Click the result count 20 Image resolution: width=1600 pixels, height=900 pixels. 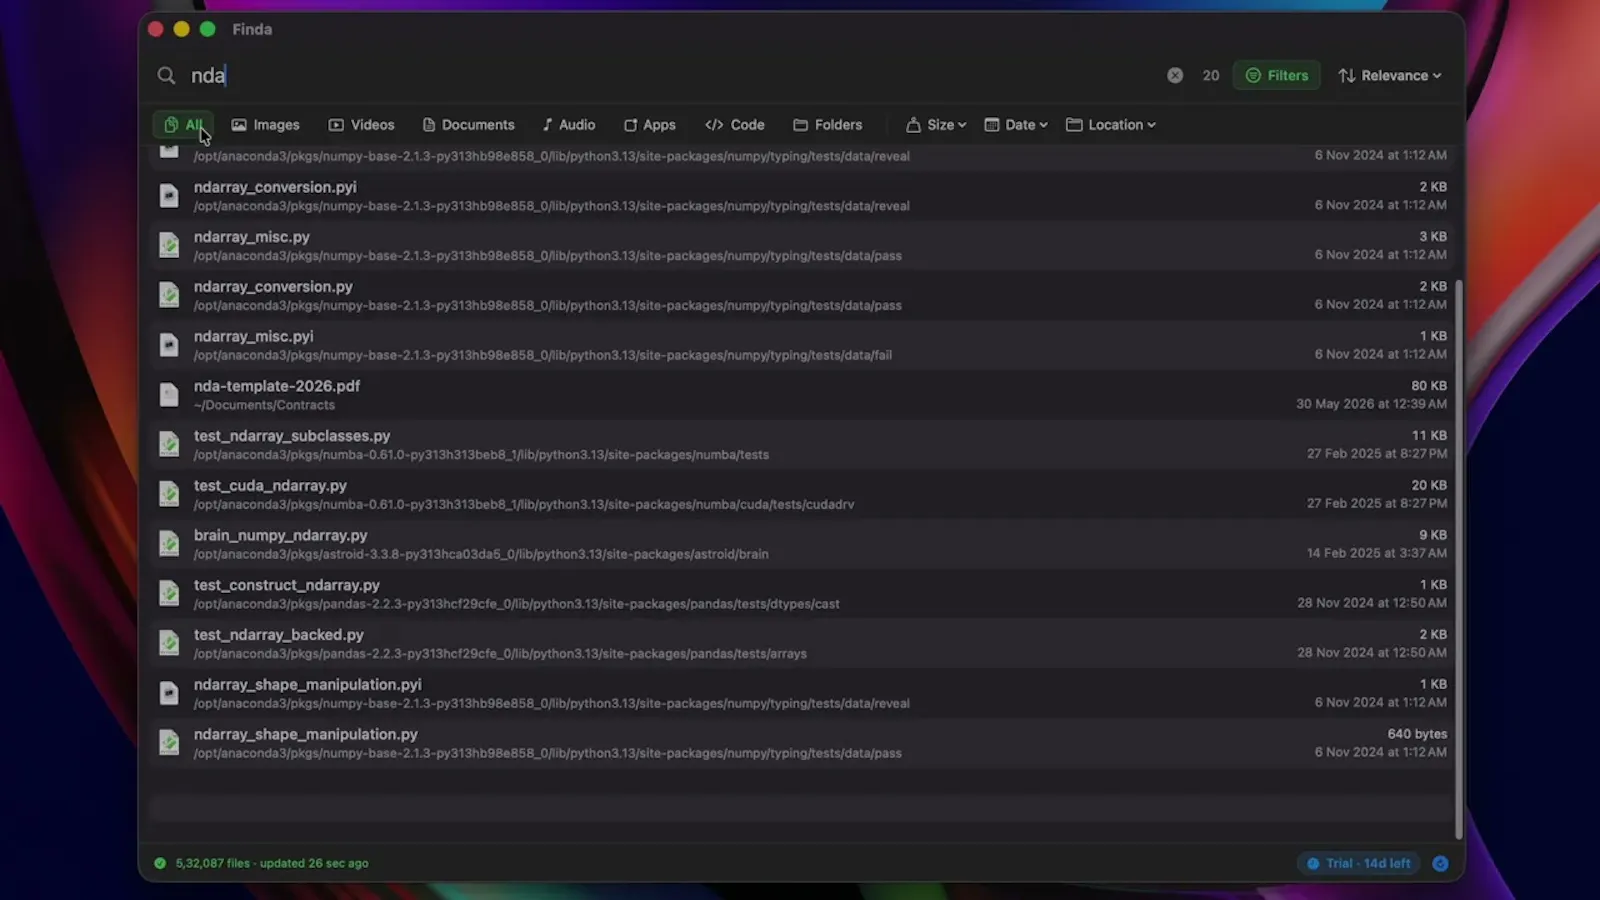1211,75
